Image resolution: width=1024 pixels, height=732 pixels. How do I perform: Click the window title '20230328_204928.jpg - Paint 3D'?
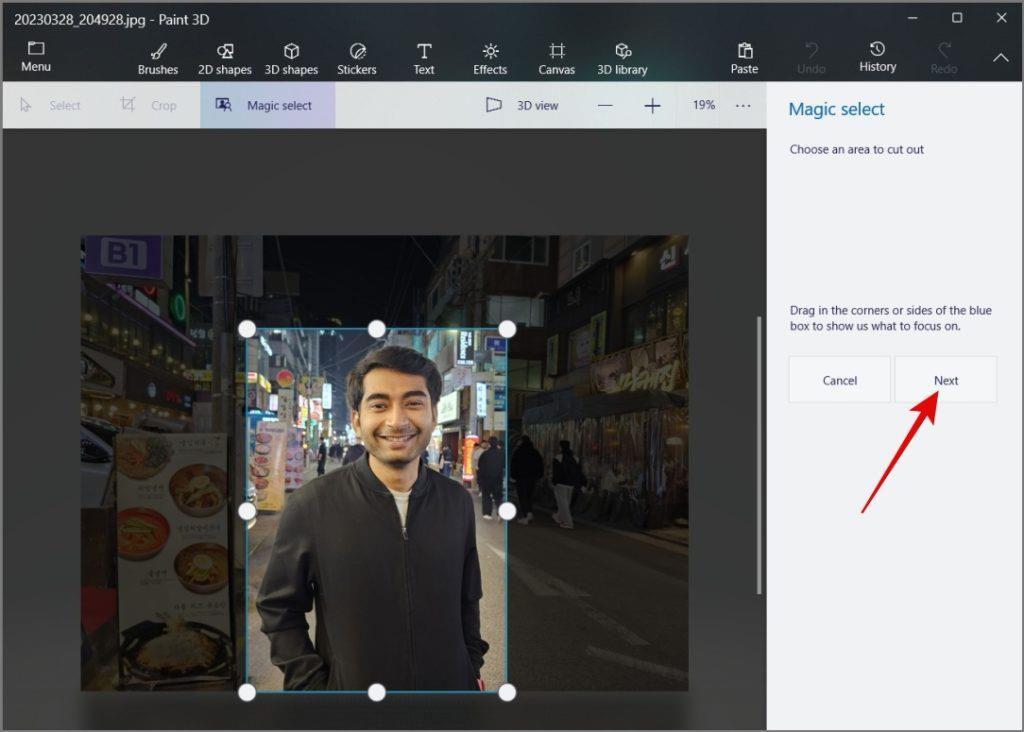tap(112, 20)
